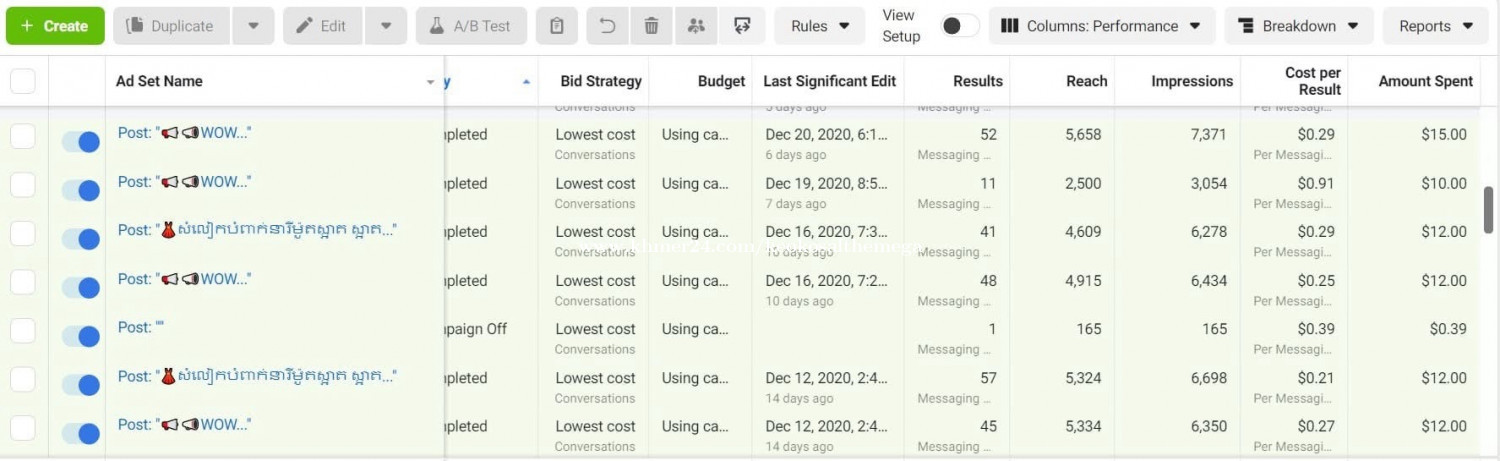This screenshot has width=1500, height=461.
Task: Turn off ad set with reach 165
Action: (80, 335)
